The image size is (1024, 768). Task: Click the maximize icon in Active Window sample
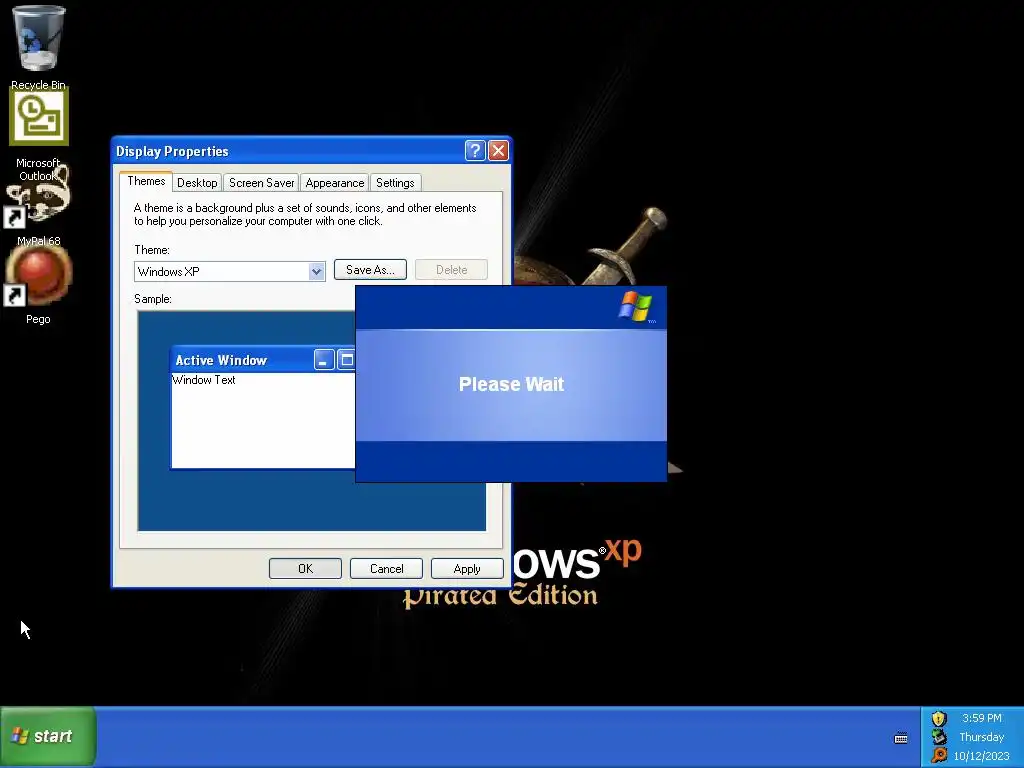tap(346, 360)
